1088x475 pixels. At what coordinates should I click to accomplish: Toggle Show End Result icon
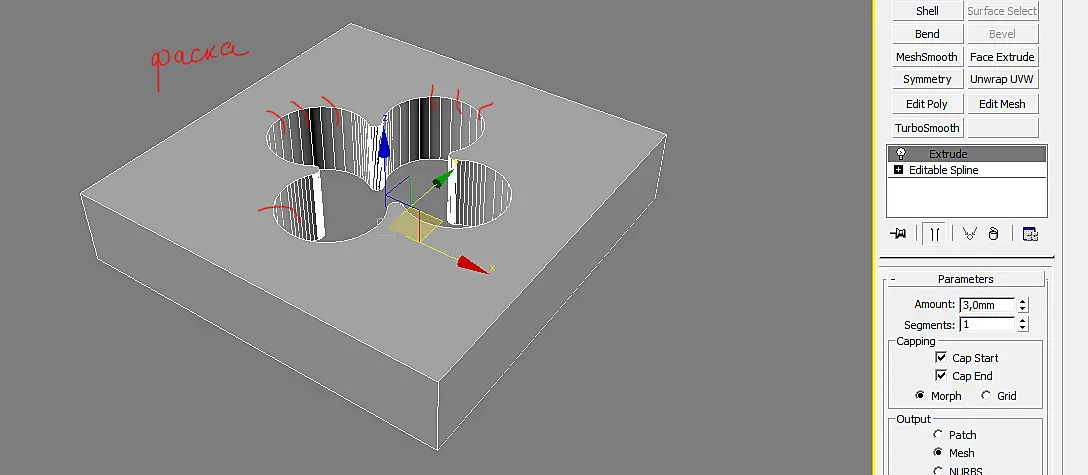[x=935, y=234]
